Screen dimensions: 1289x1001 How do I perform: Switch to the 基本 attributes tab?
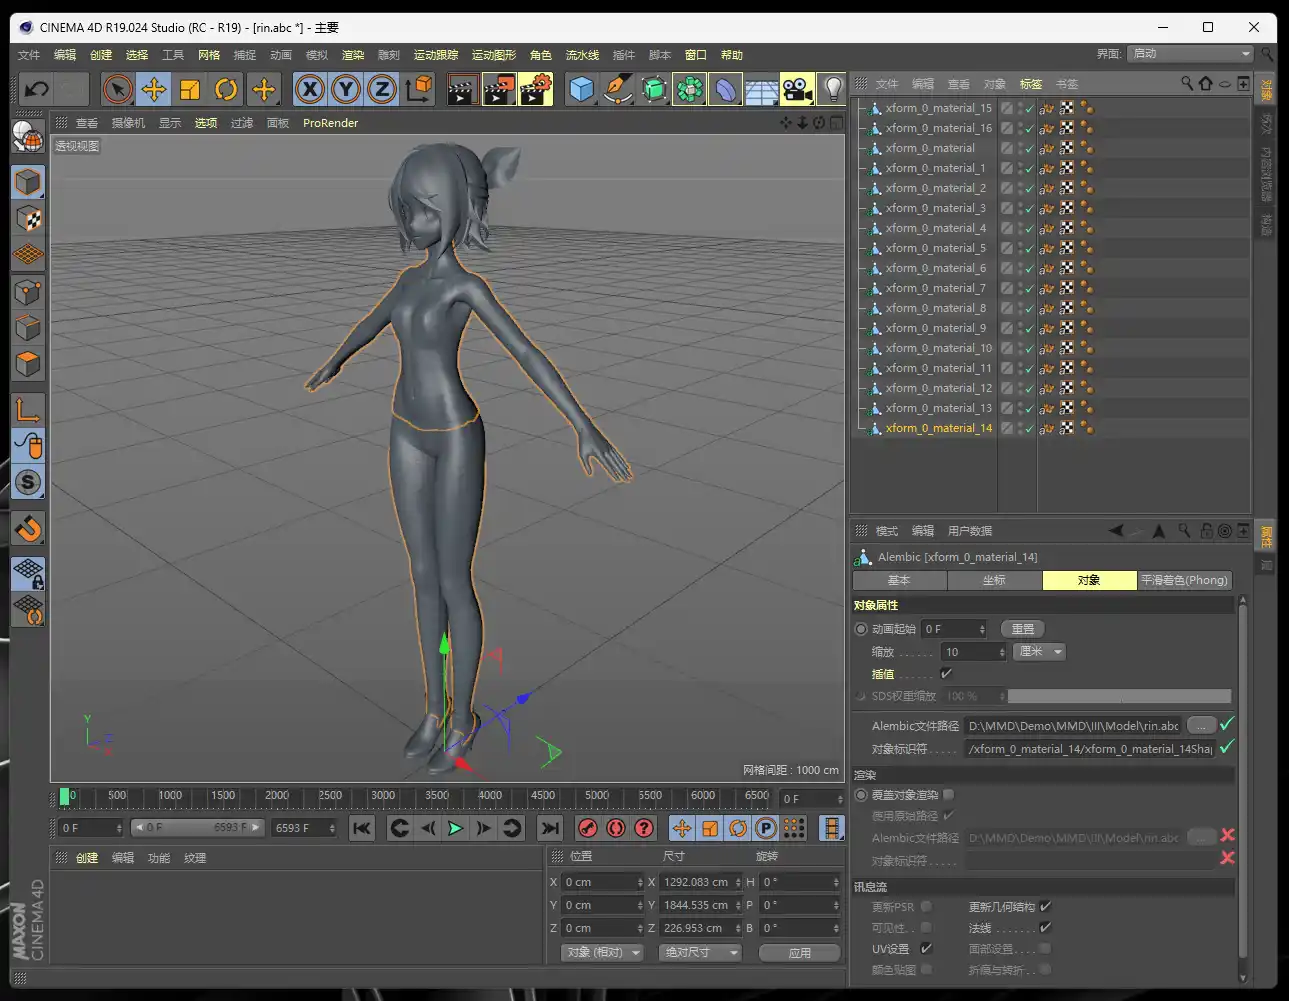click(x=899, y=580)
